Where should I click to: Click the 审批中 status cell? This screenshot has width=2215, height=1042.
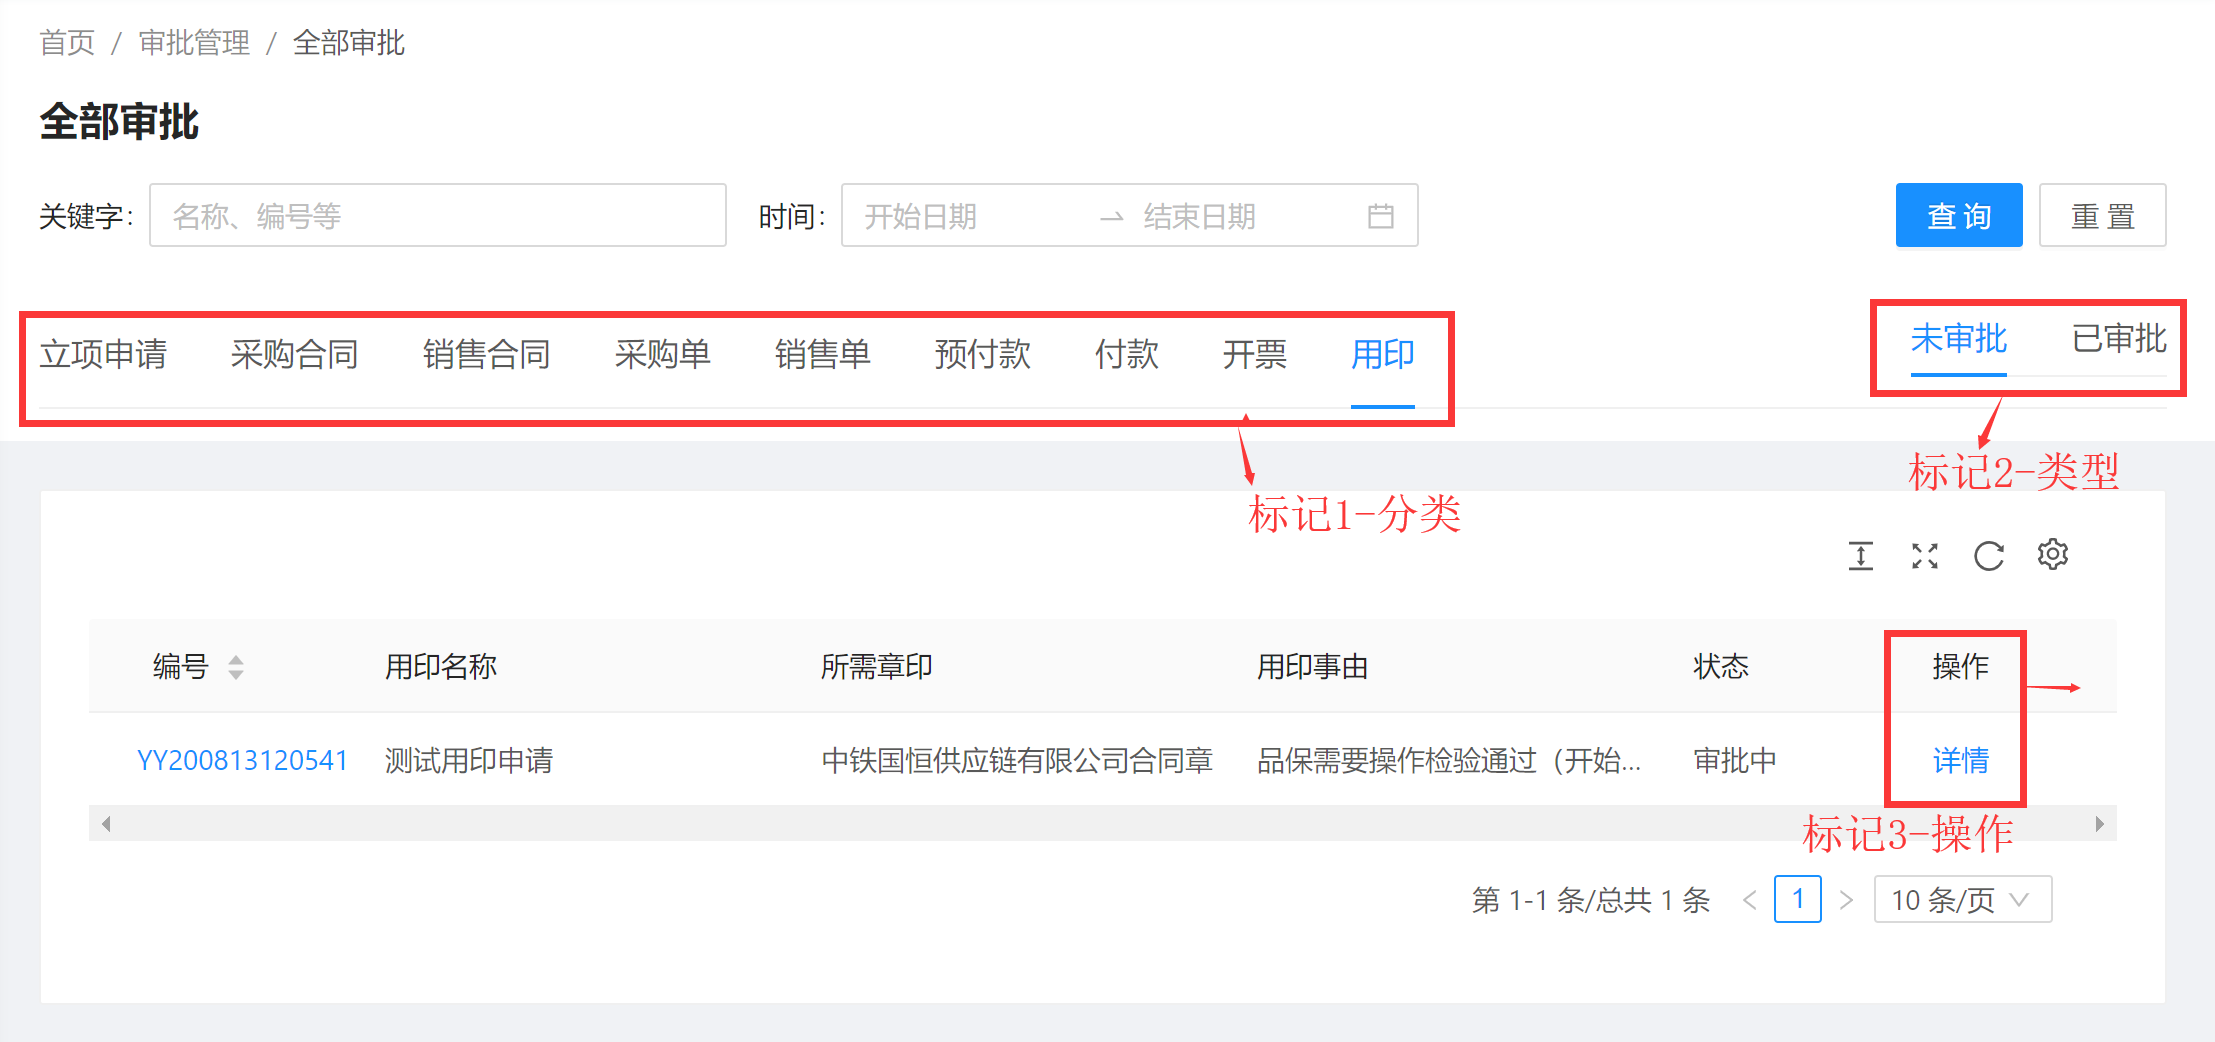(x=1735, y=761)
